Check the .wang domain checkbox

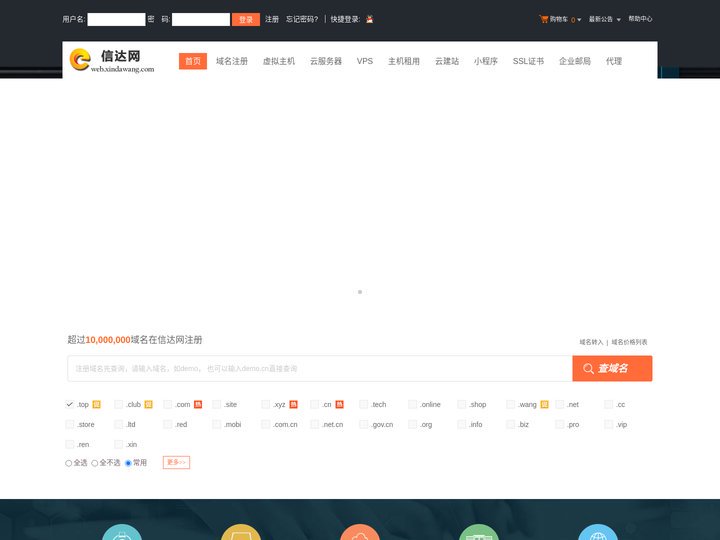tap(511, 405)
